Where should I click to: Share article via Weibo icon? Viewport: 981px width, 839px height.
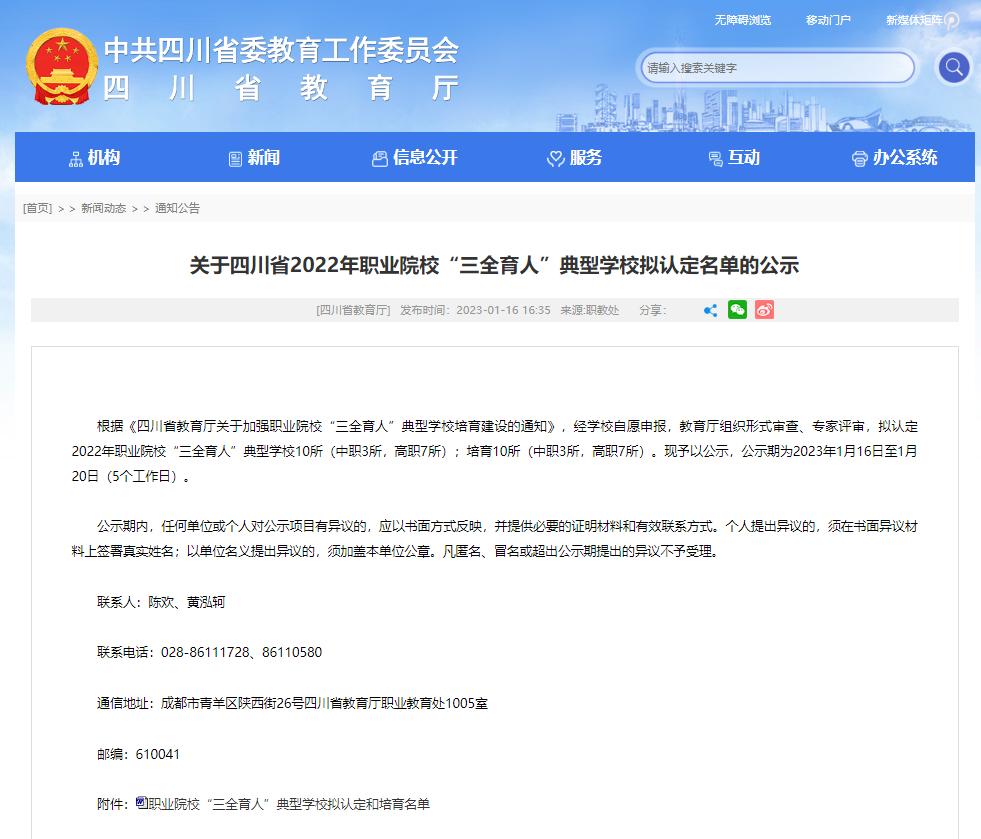coord(764,310)
